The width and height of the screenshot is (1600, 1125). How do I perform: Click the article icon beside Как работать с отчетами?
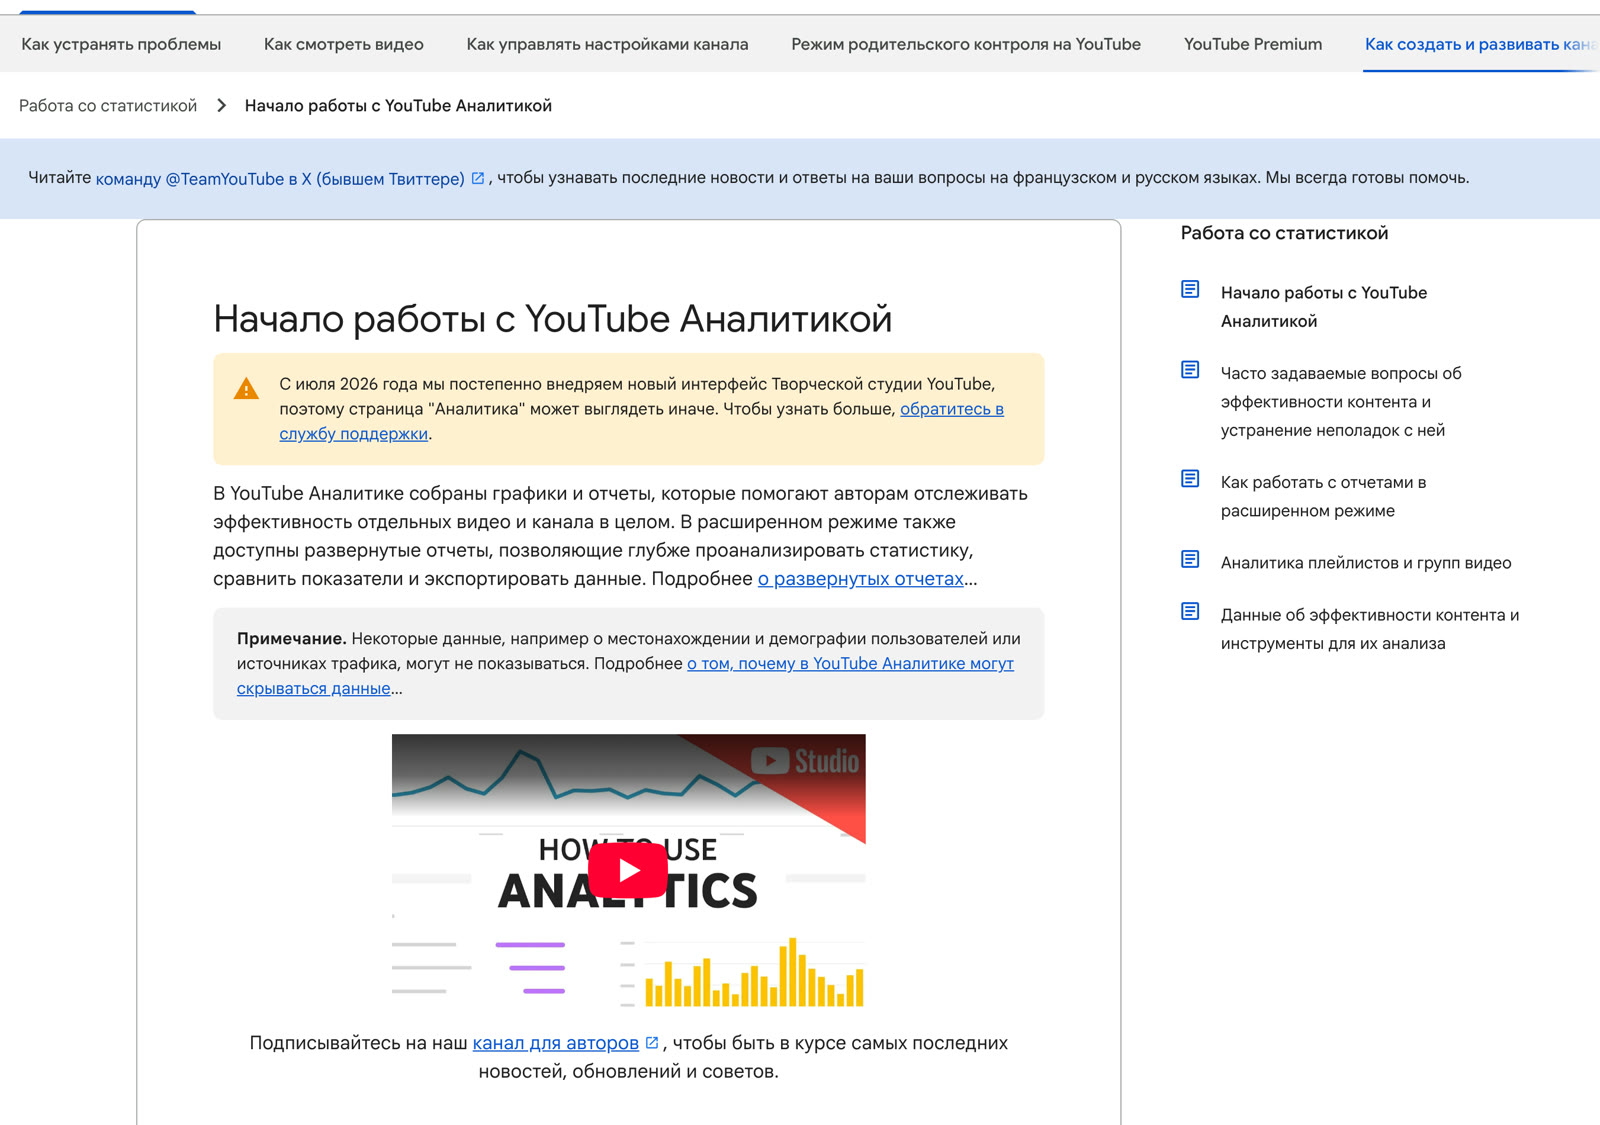pos(1190,479)
